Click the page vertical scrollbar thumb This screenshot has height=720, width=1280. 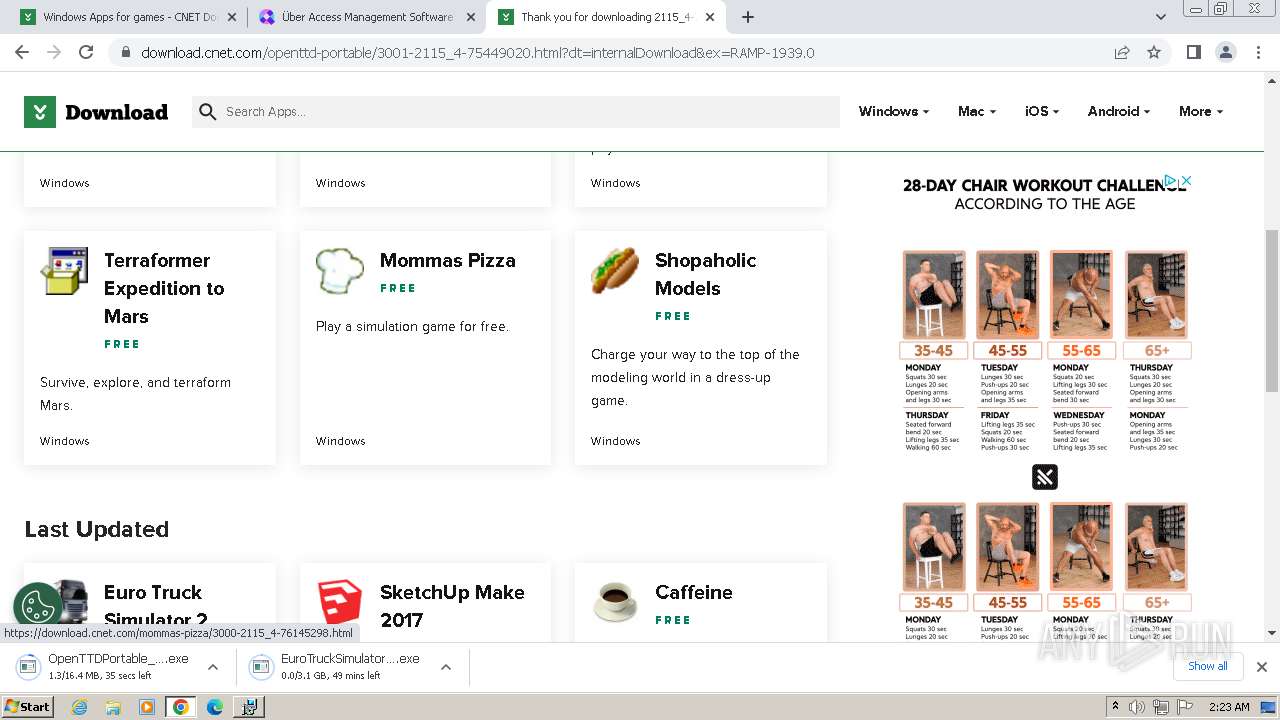1272,310
